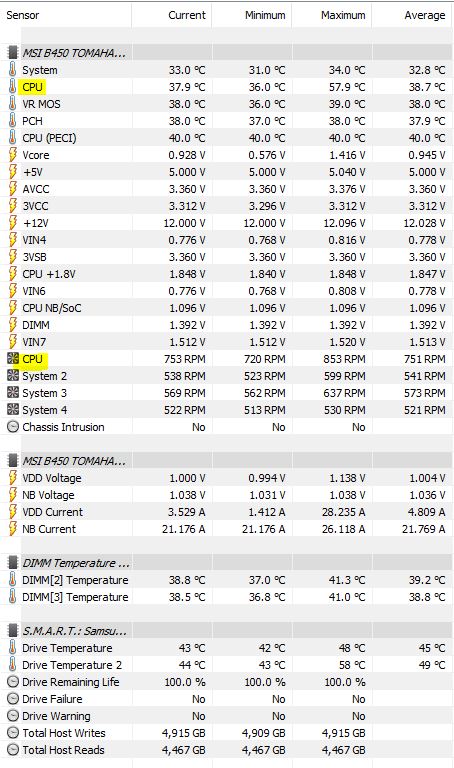The height and width of the screenshot is (768, 454).
Task: Click the 4,909 GB minimum Total Host Writes value
Action: [264, 733]
